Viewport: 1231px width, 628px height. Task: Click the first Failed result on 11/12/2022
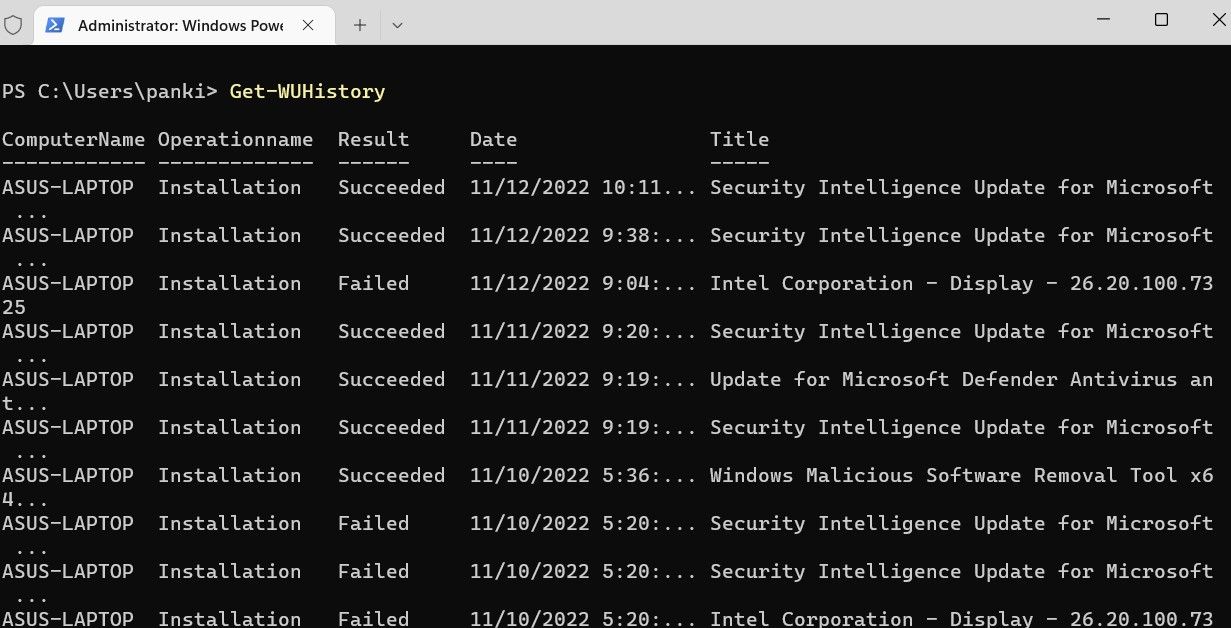(x=373, y=283)
